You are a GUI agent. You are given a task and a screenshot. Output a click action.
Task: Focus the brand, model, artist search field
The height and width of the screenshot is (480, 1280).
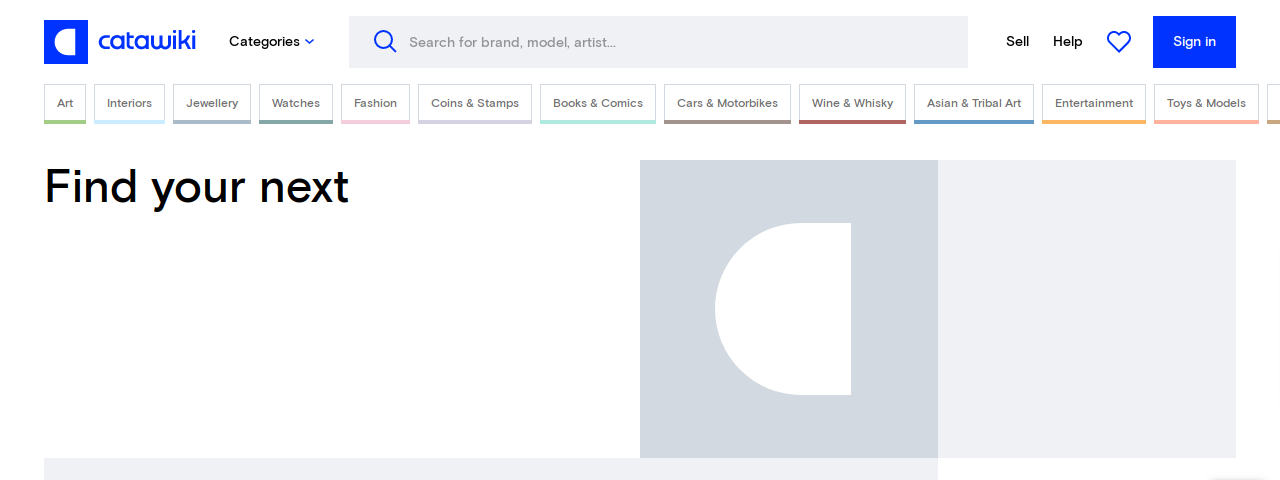(x=680, y=42)
